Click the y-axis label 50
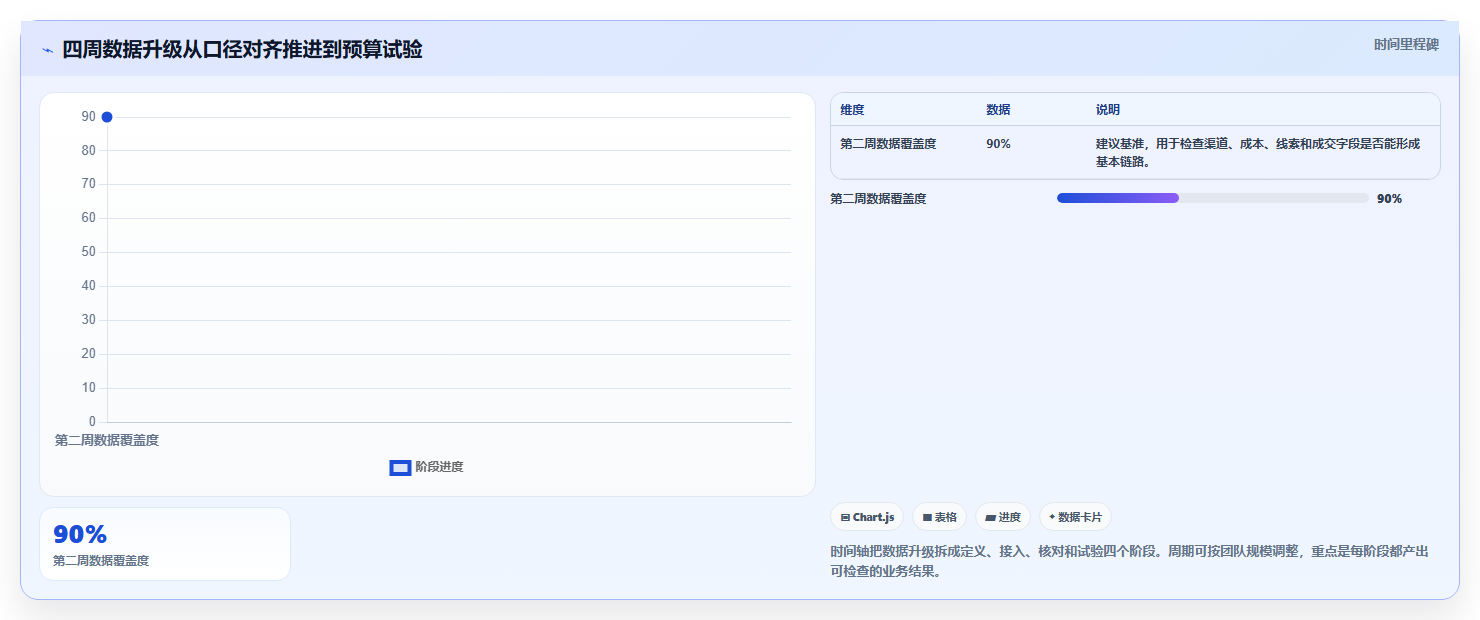Image resolution: width=1480 pixels, height=620 pixels. click(89, 252)
